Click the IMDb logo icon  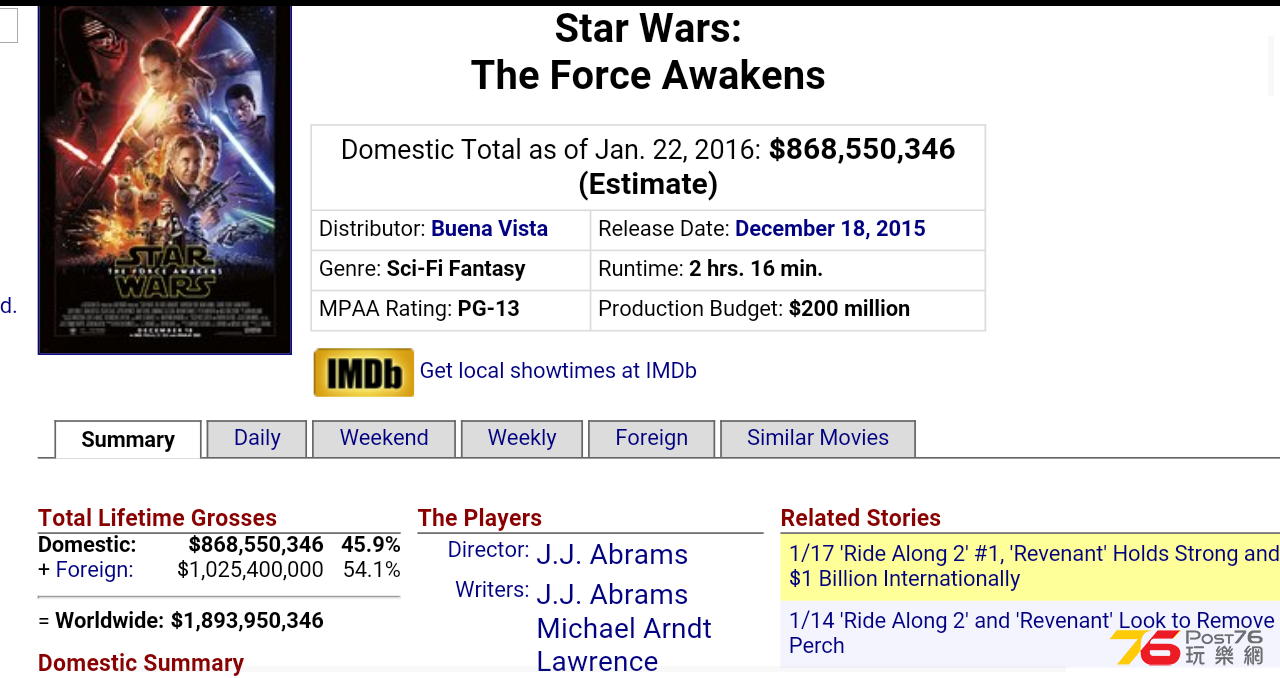364,373
